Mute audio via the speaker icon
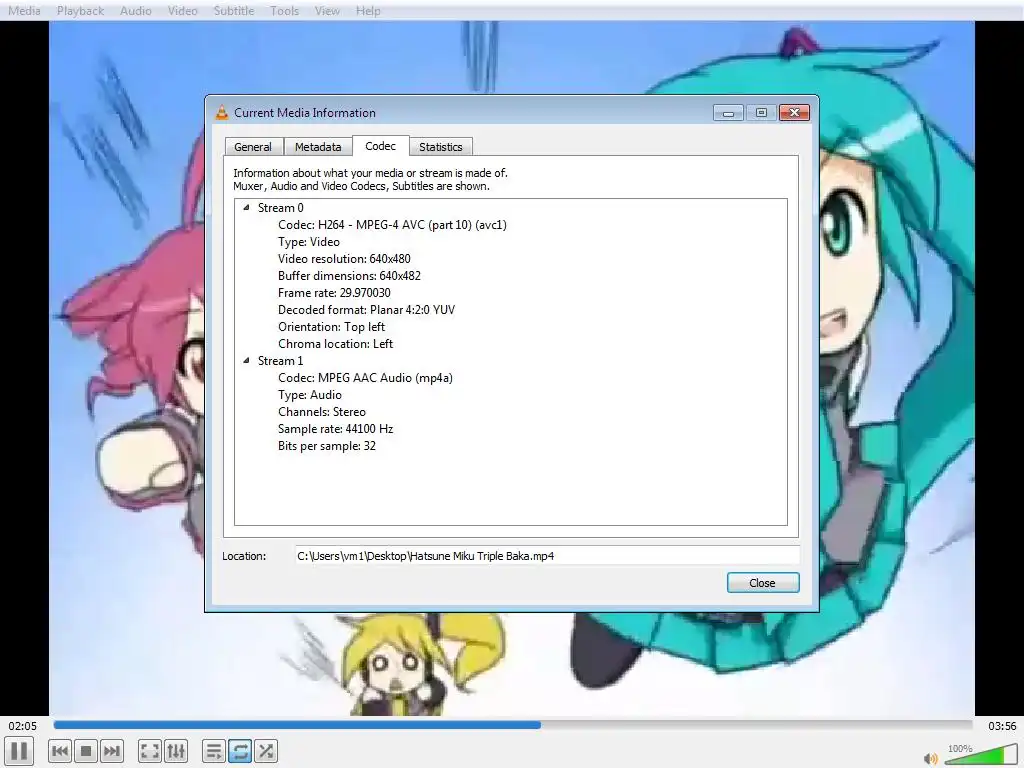This screenshot has width=1024, height=768. [931, 758]
